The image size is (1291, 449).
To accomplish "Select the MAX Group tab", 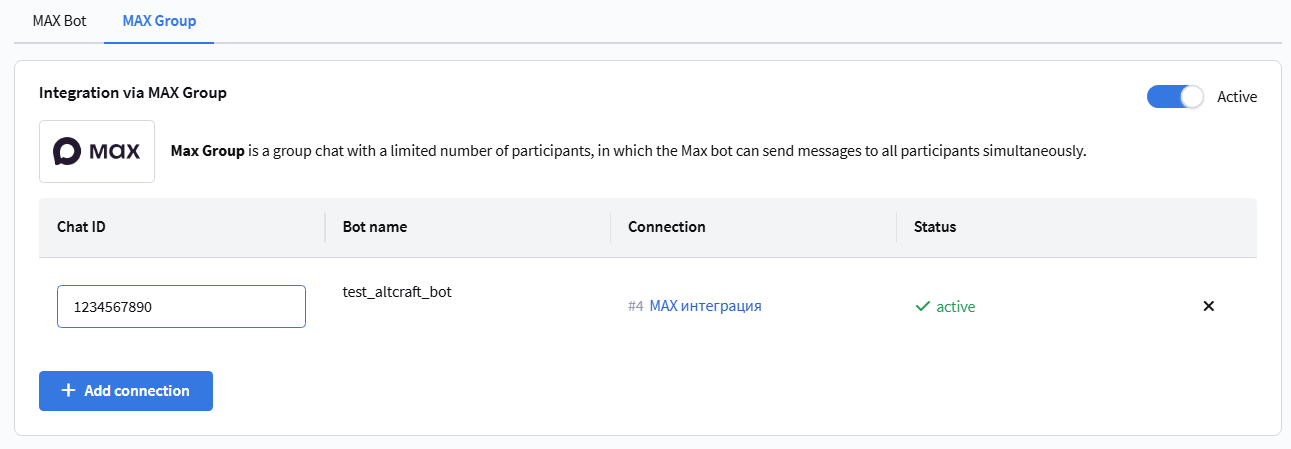I will [159, 20].
